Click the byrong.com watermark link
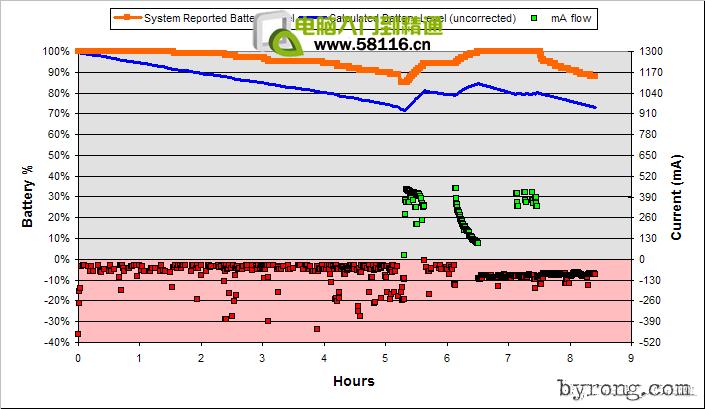This screenshot has width=705, height=409. [x=634, y=389]
